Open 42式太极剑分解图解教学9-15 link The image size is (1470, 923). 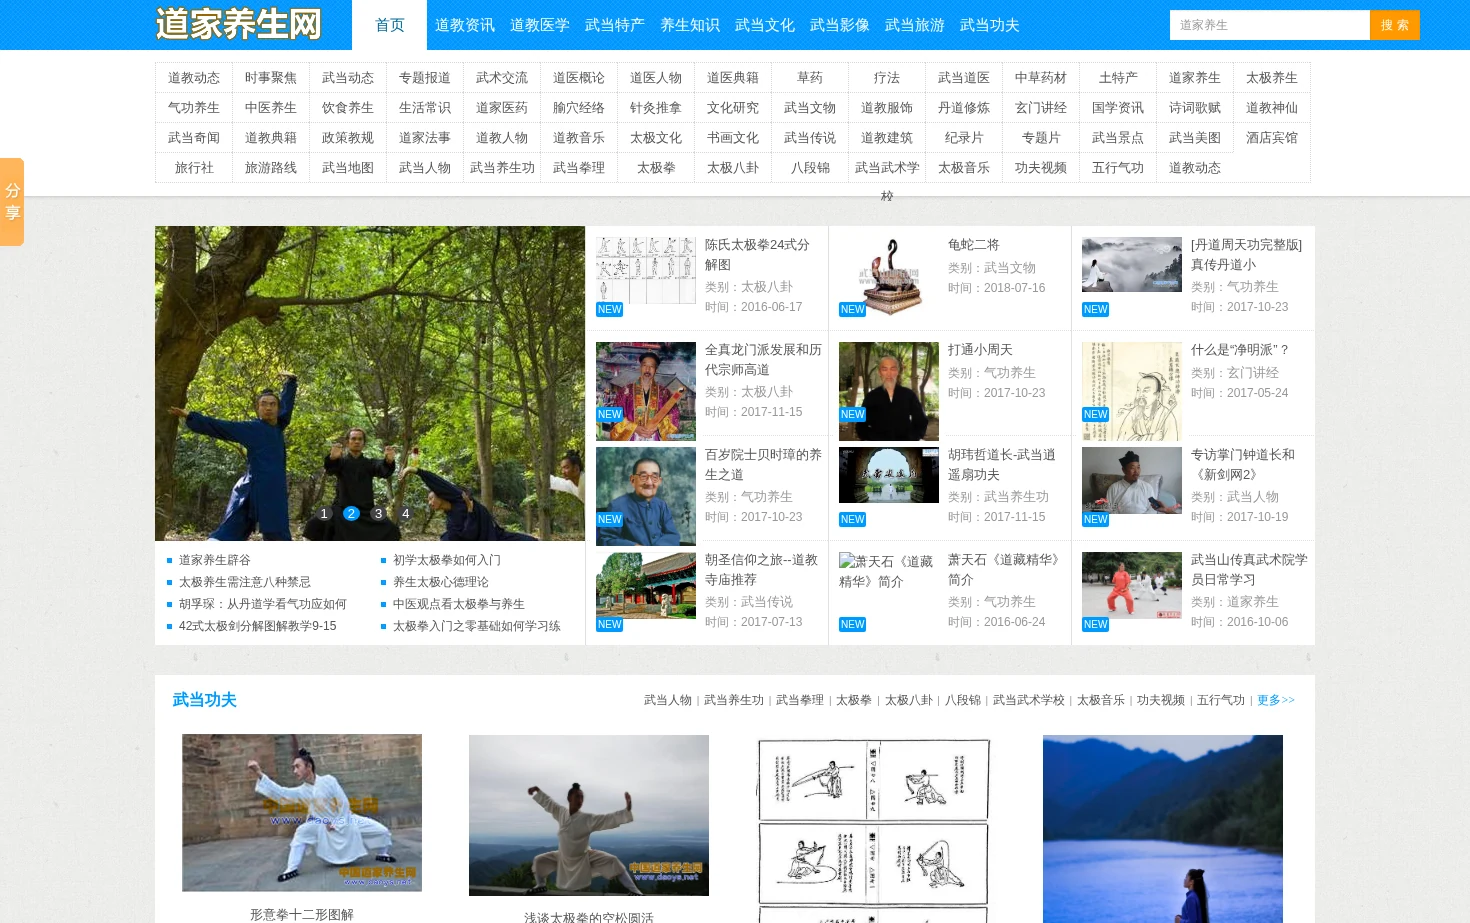tap(257, 626)
